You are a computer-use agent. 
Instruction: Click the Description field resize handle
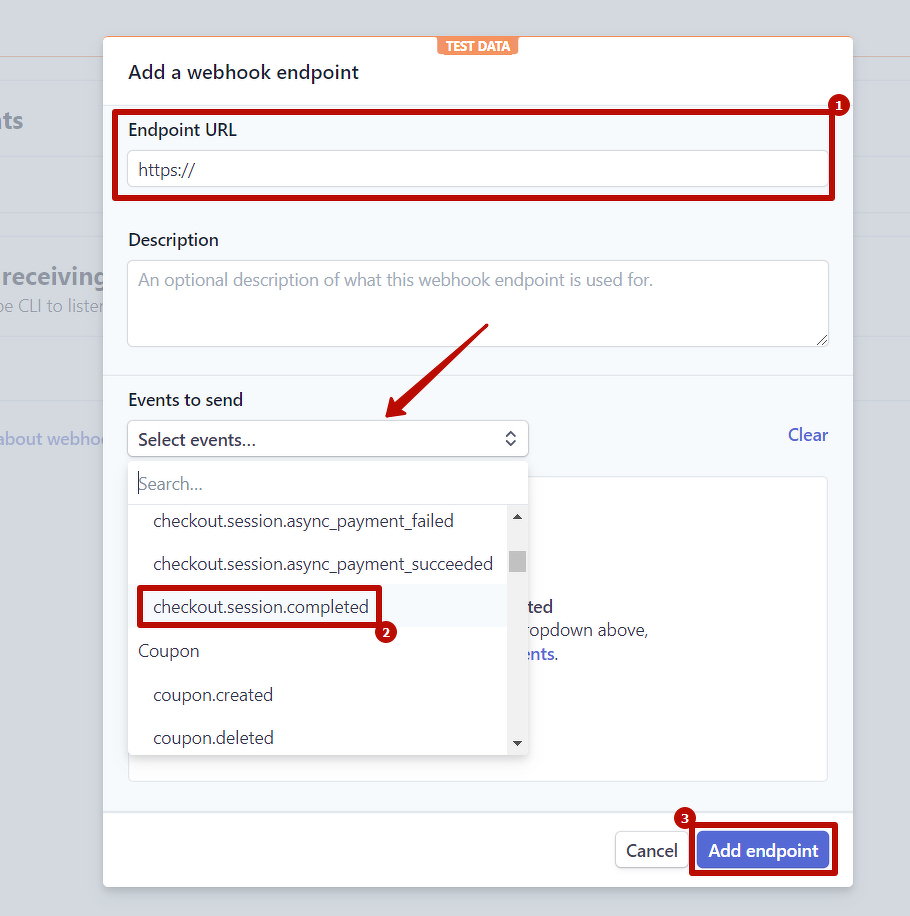(x=822, y=340)
